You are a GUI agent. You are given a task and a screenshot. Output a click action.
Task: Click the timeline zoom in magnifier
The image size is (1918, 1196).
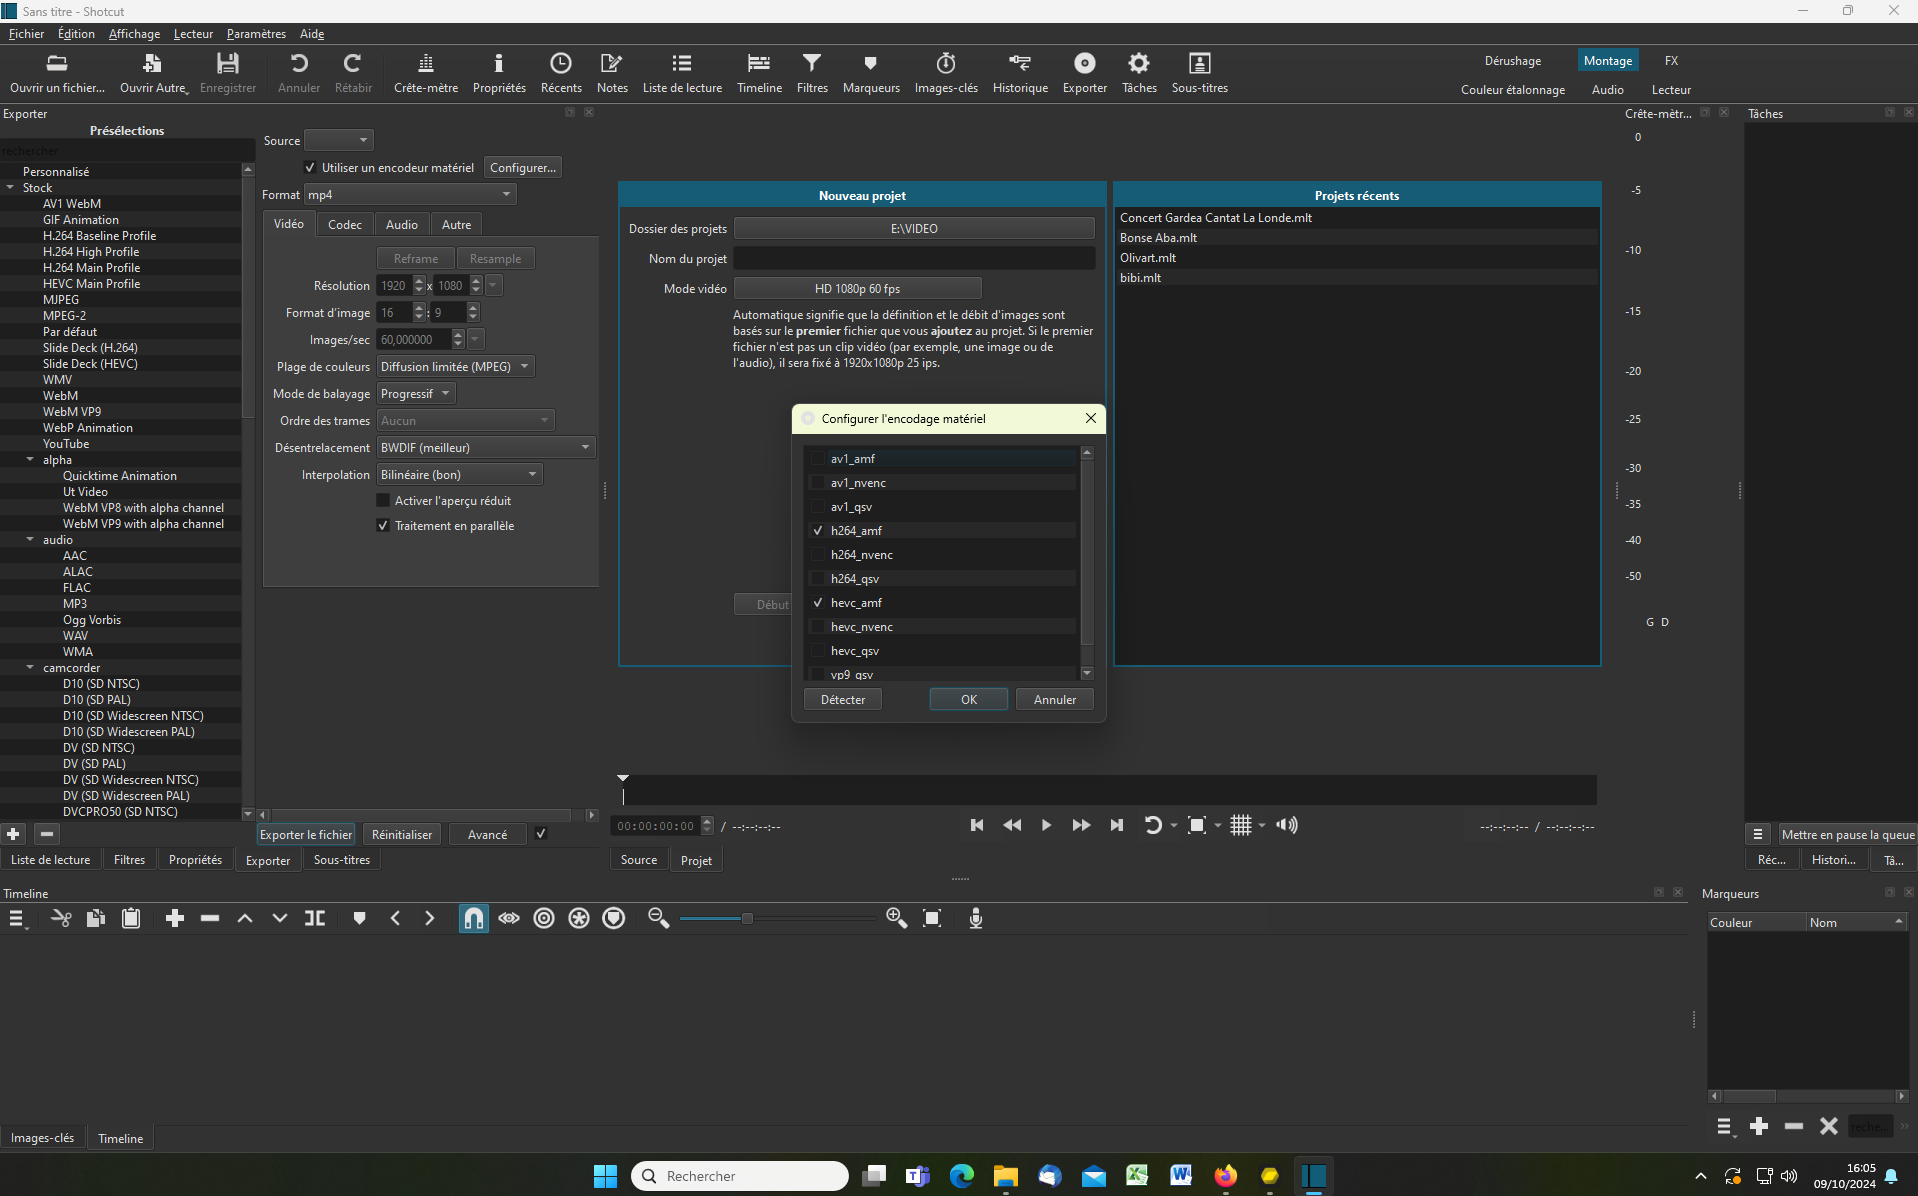896,918
